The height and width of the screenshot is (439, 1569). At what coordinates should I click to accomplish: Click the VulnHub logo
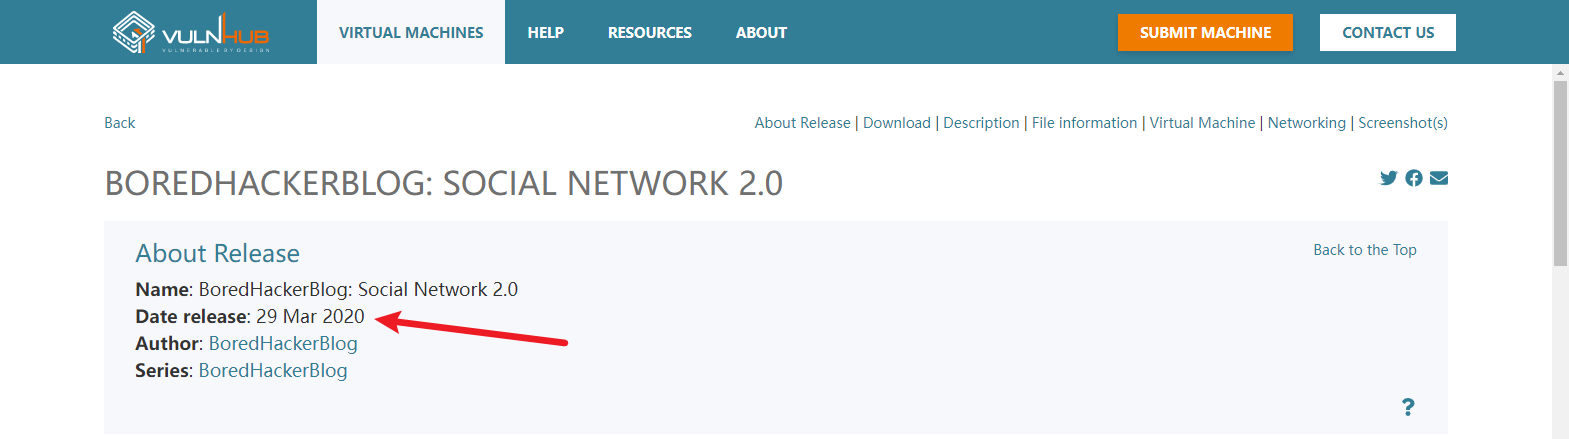(191, 33)
